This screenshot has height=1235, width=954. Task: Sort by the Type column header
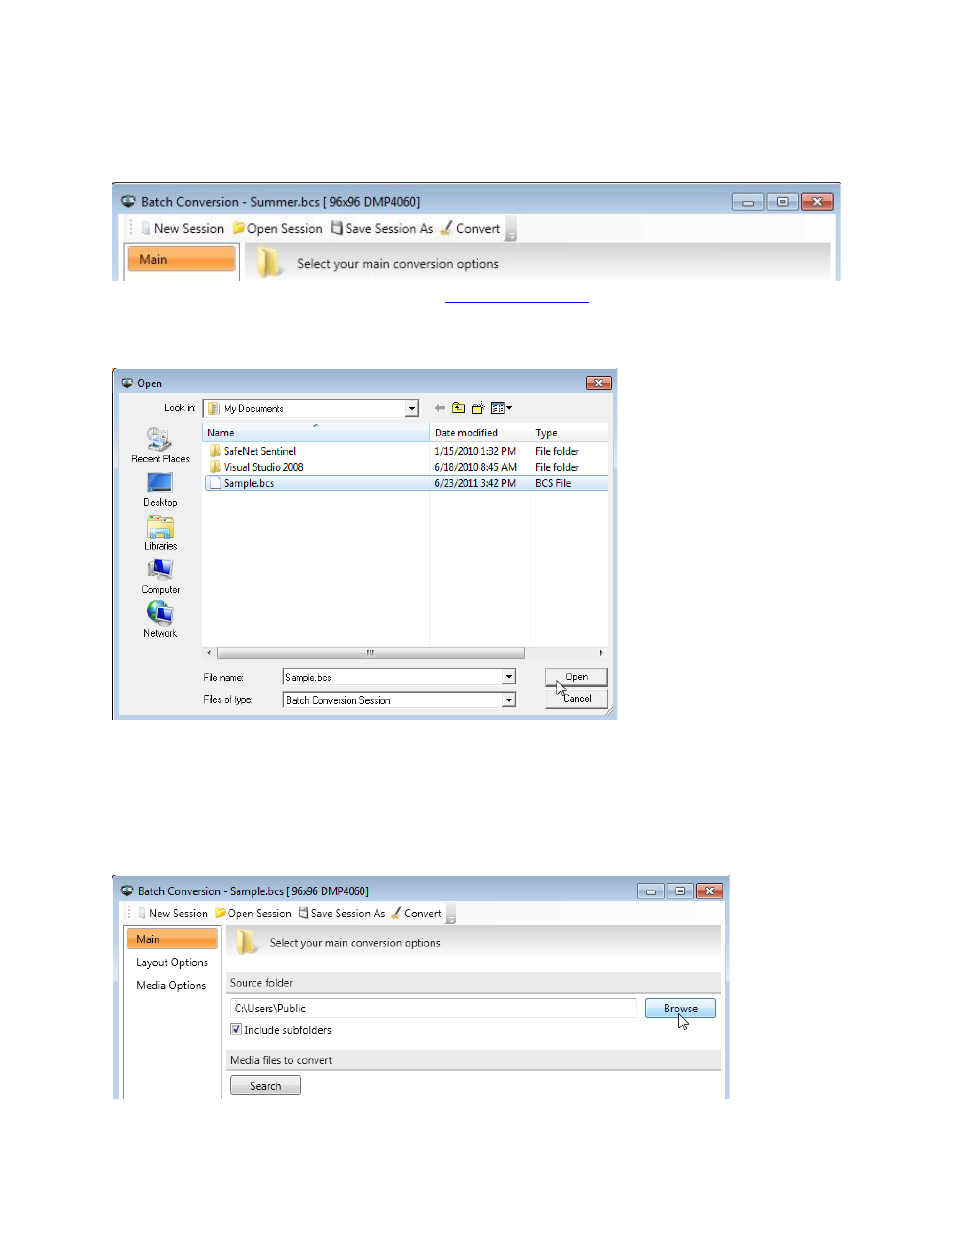click(x=569, y=433)
